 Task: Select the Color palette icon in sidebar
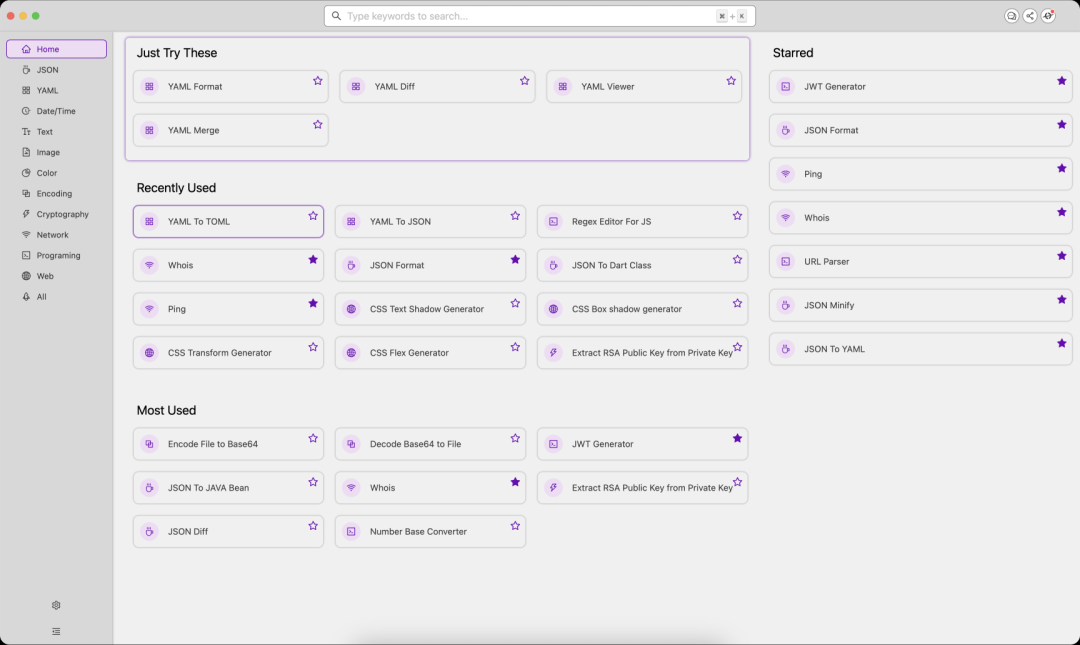[x=26, y=173]
